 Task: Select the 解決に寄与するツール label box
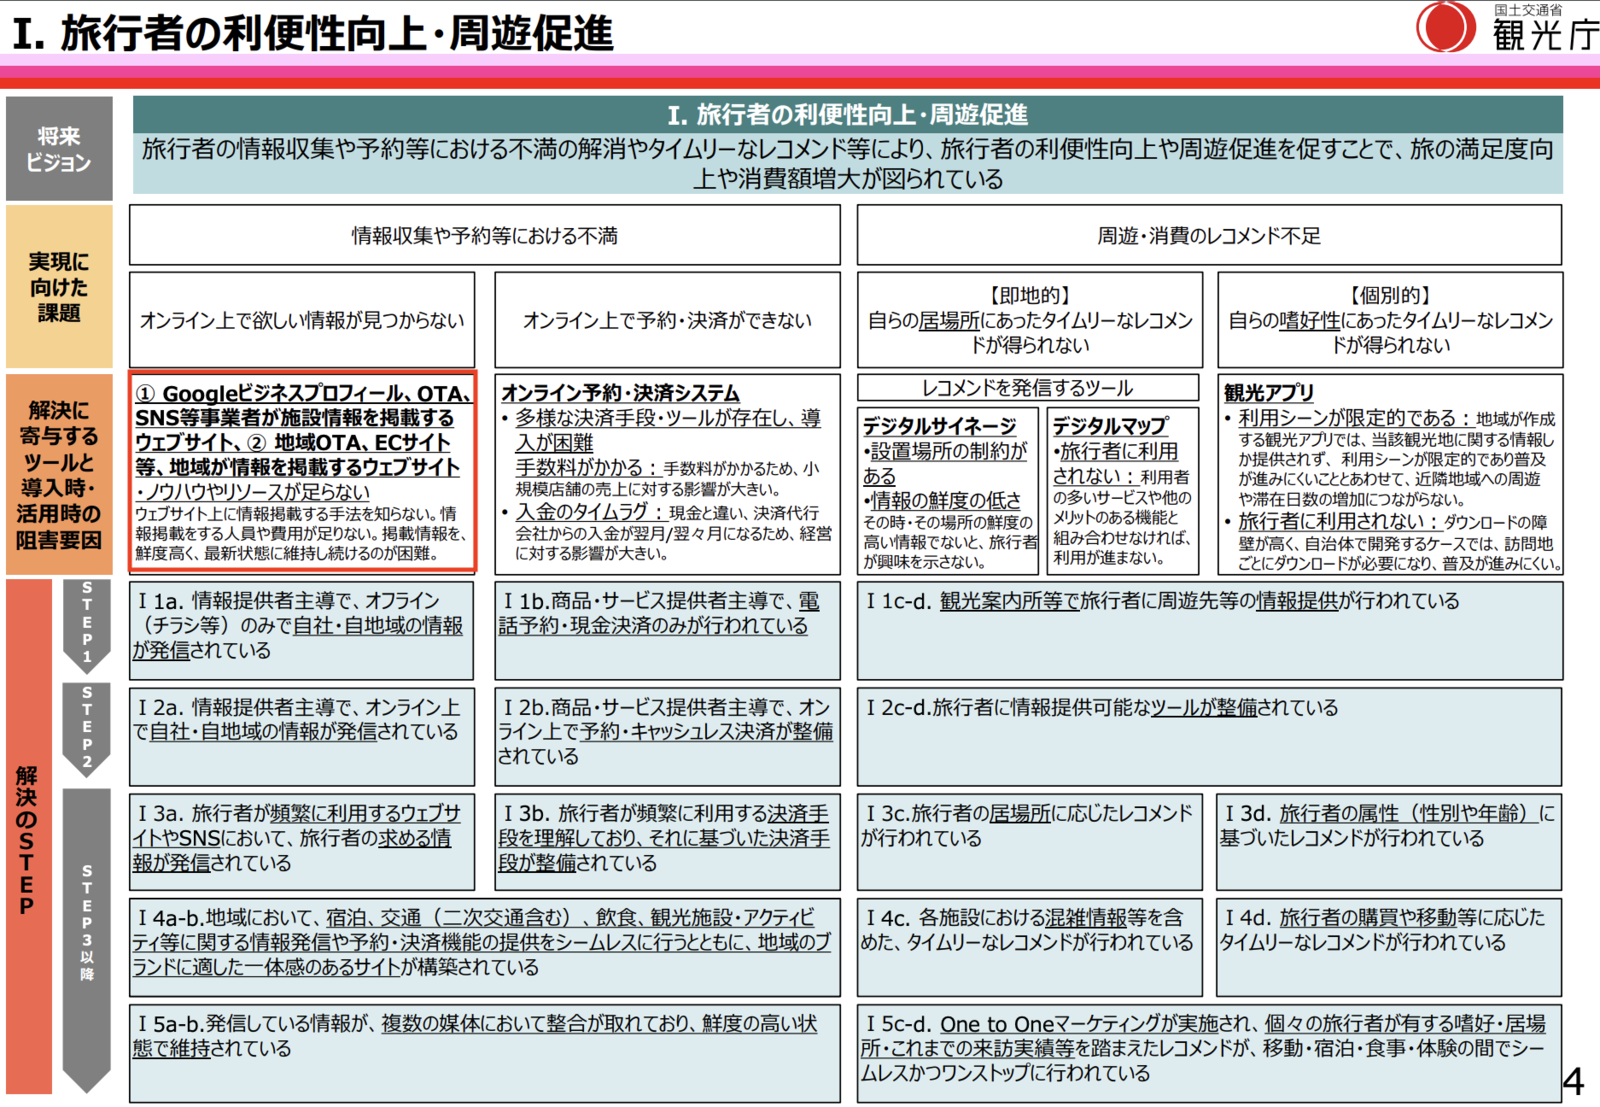tap(59, 475)
